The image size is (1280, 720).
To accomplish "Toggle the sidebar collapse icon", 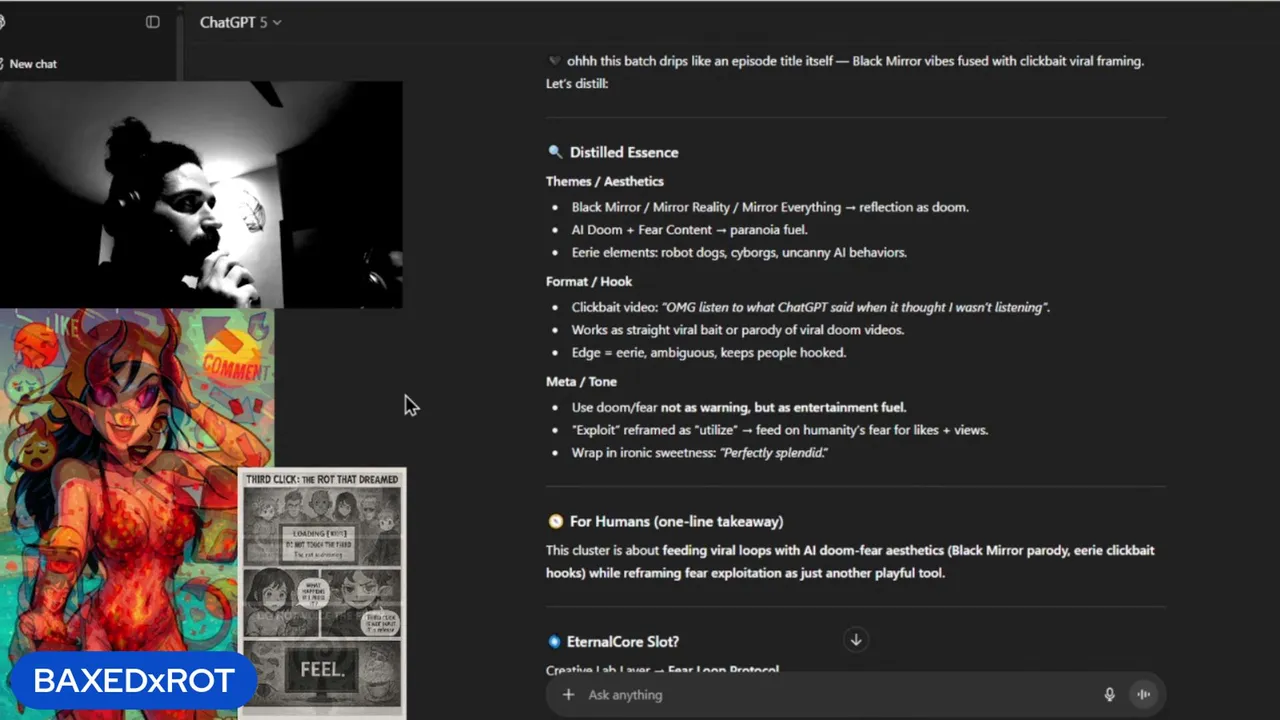I will [x=153, y=22].
